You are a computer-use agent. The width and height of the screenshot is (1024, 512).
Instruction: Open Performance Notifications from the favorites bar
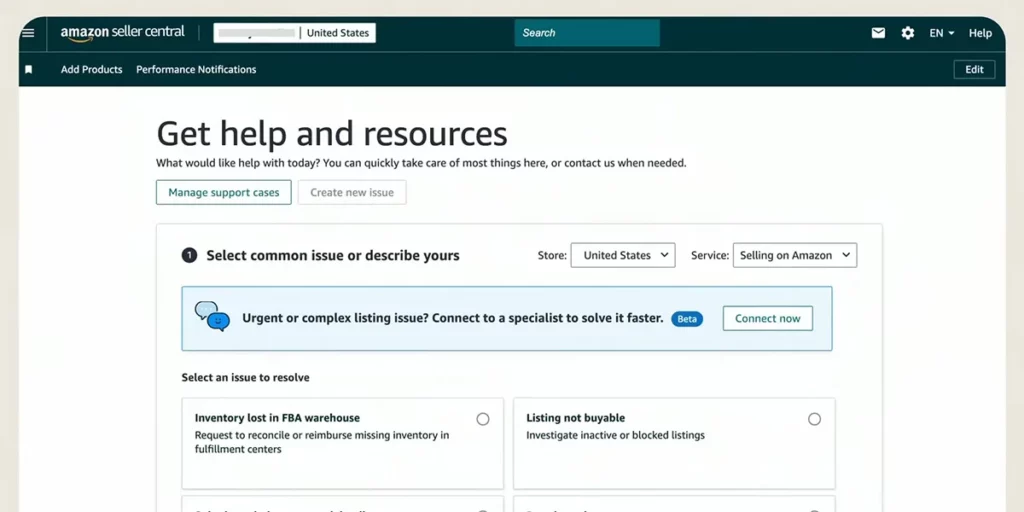[x=196, y=70]
